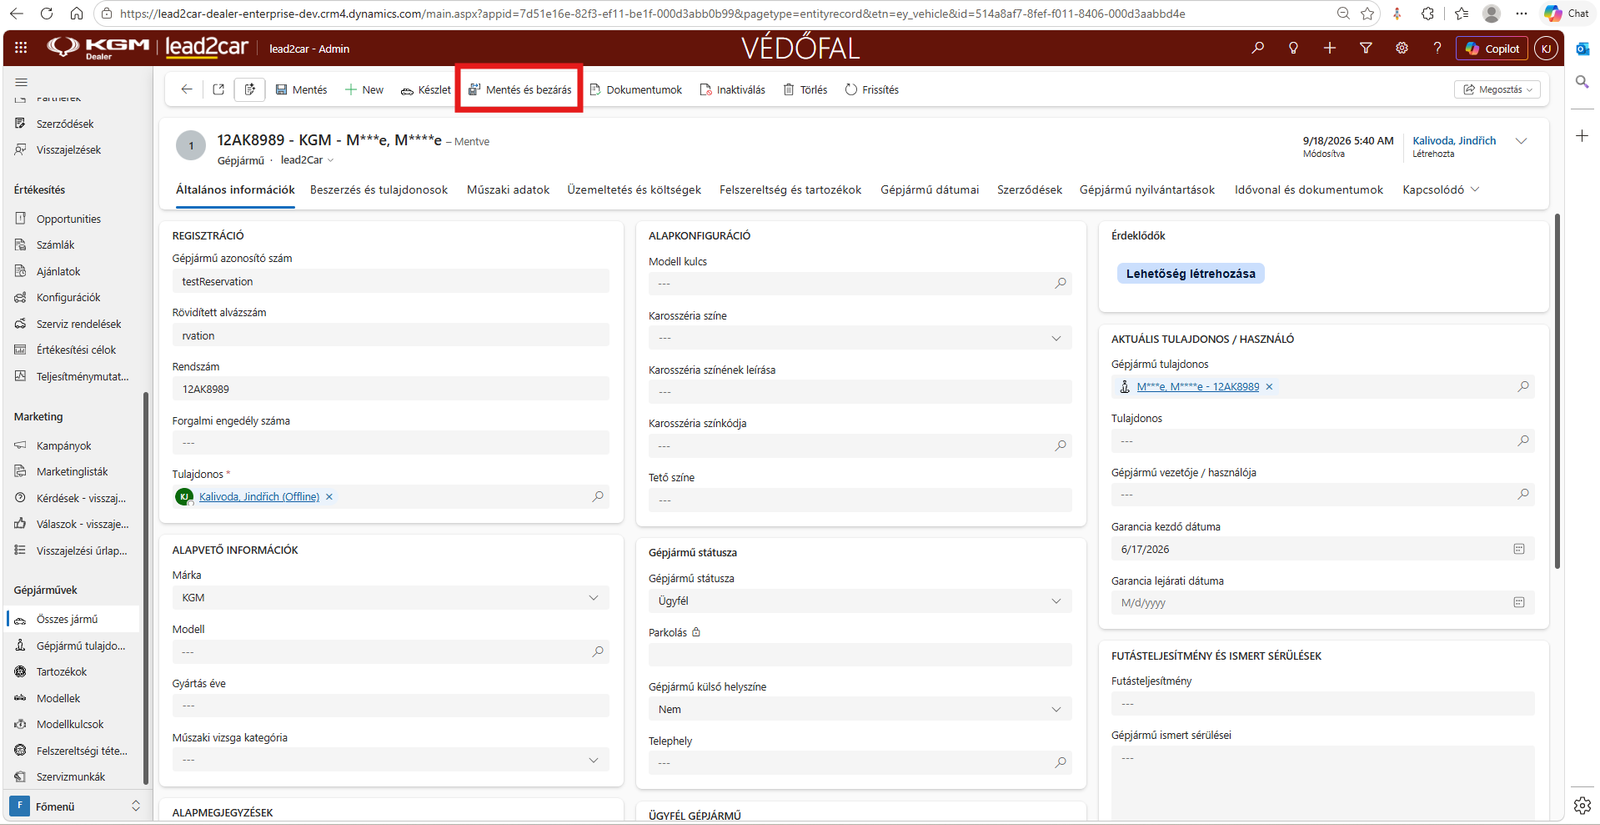
Task: Go back using the form back arrow
Action: [187, 89]
